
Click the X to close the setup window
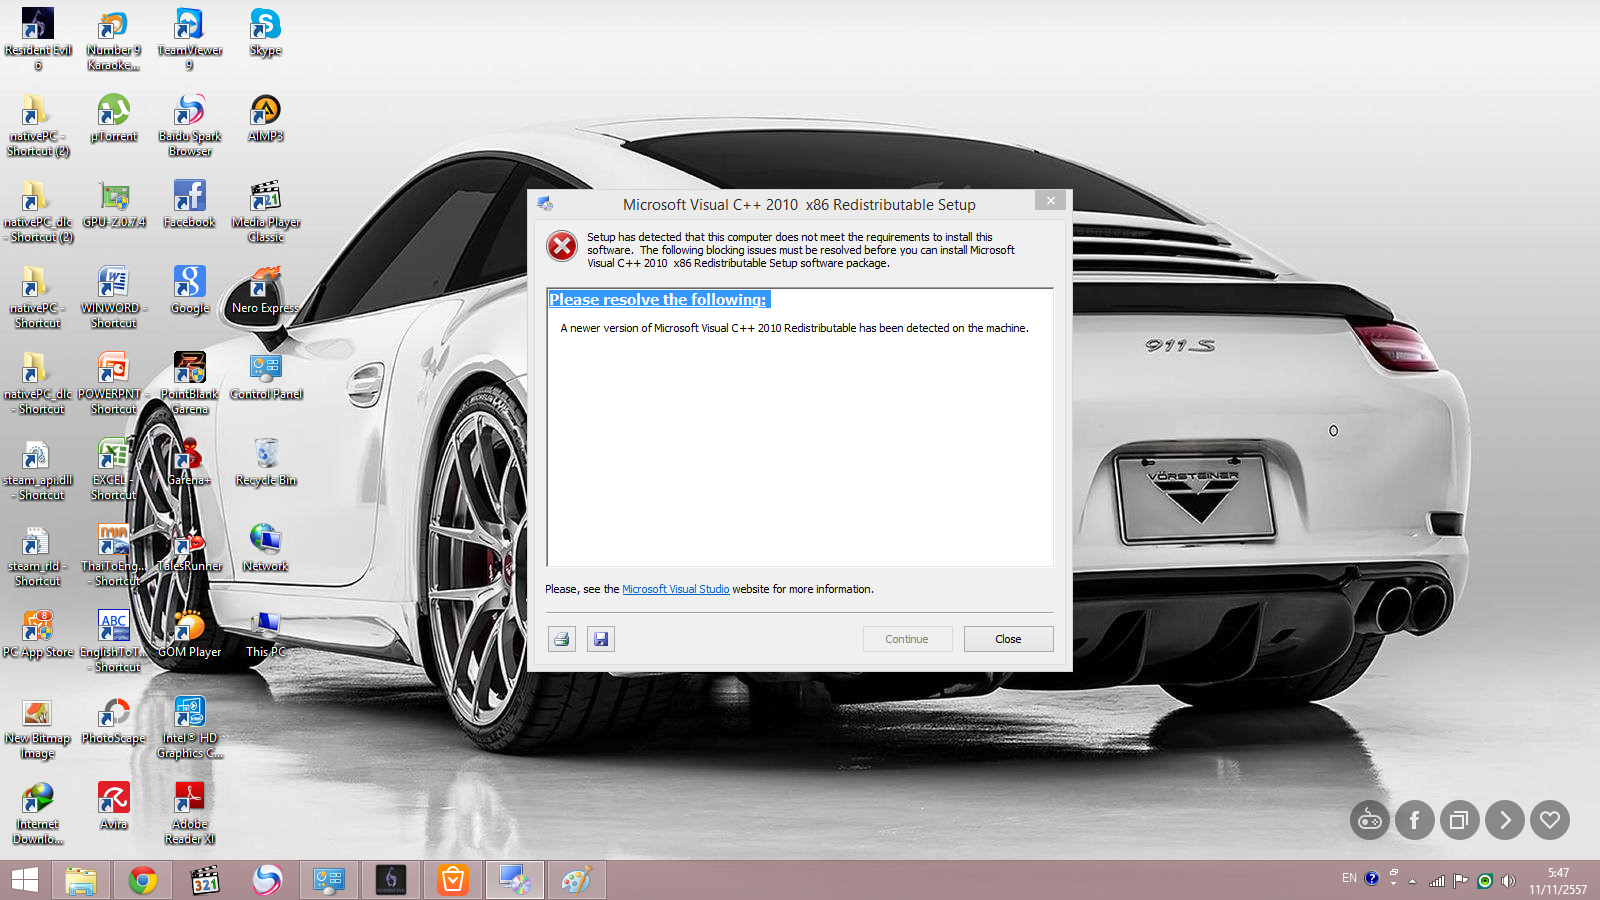(1050, 201)
